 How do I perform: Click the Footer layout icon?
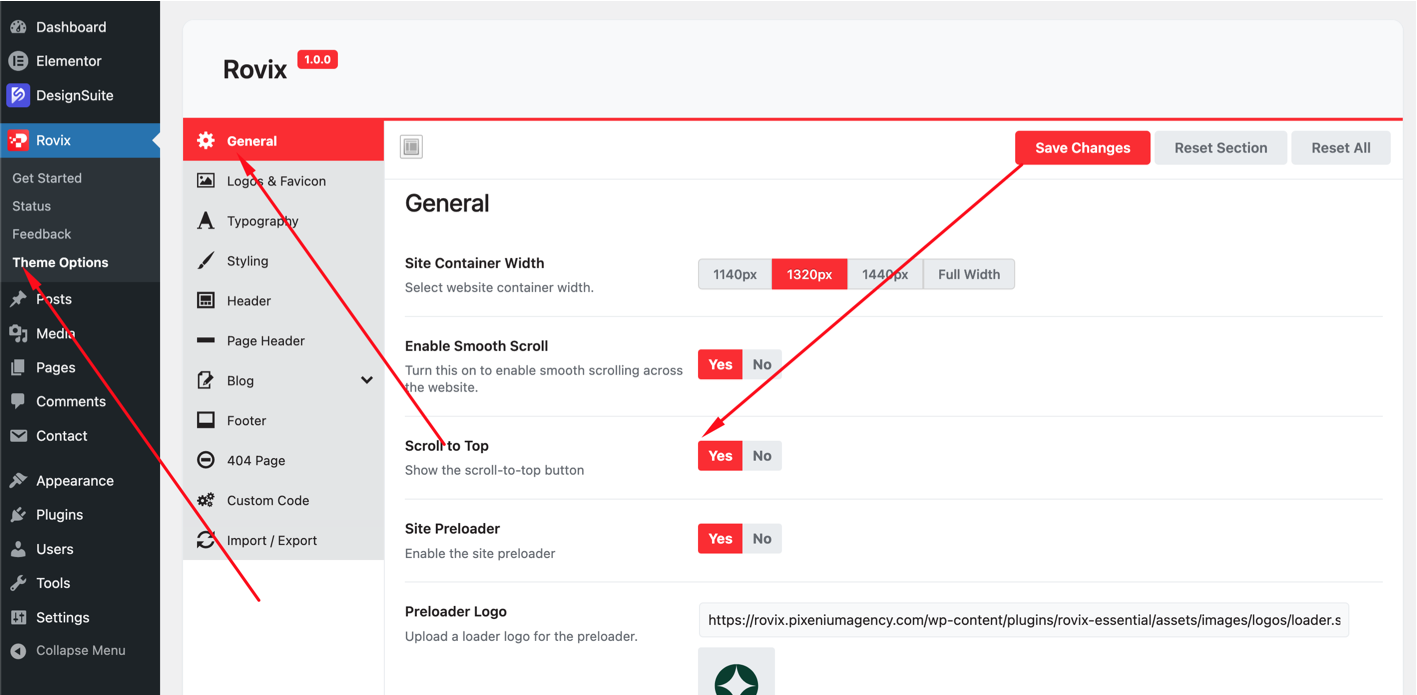(206, 420)
